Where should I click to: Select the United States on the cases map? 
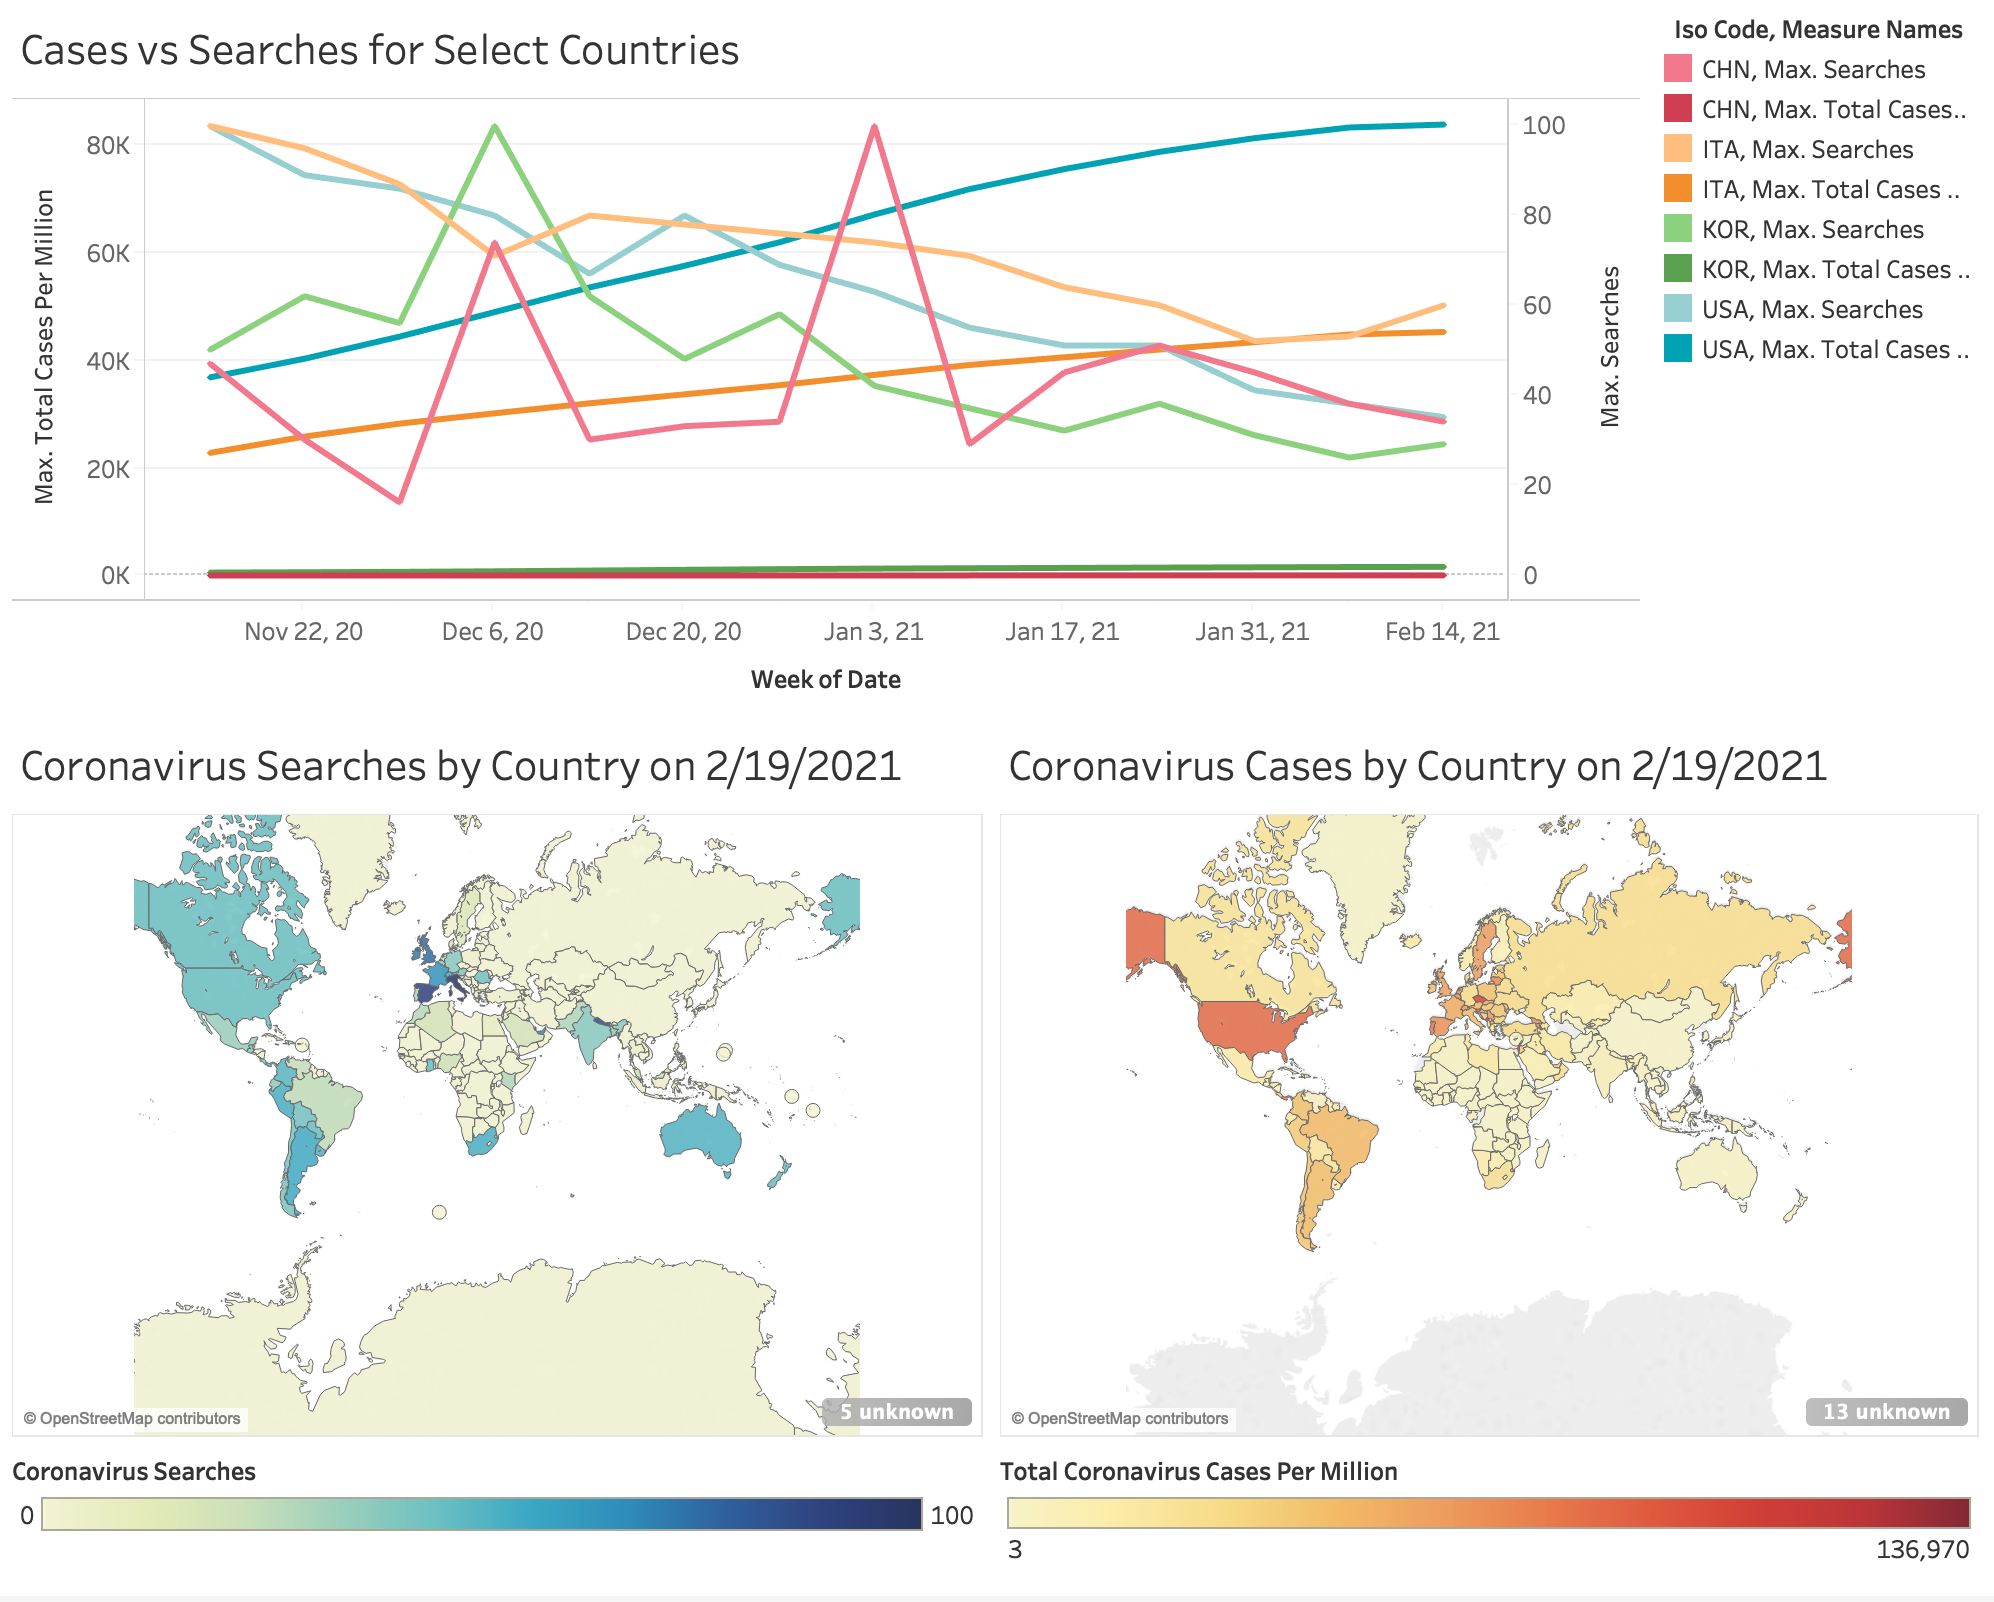pos(1257,1031)
